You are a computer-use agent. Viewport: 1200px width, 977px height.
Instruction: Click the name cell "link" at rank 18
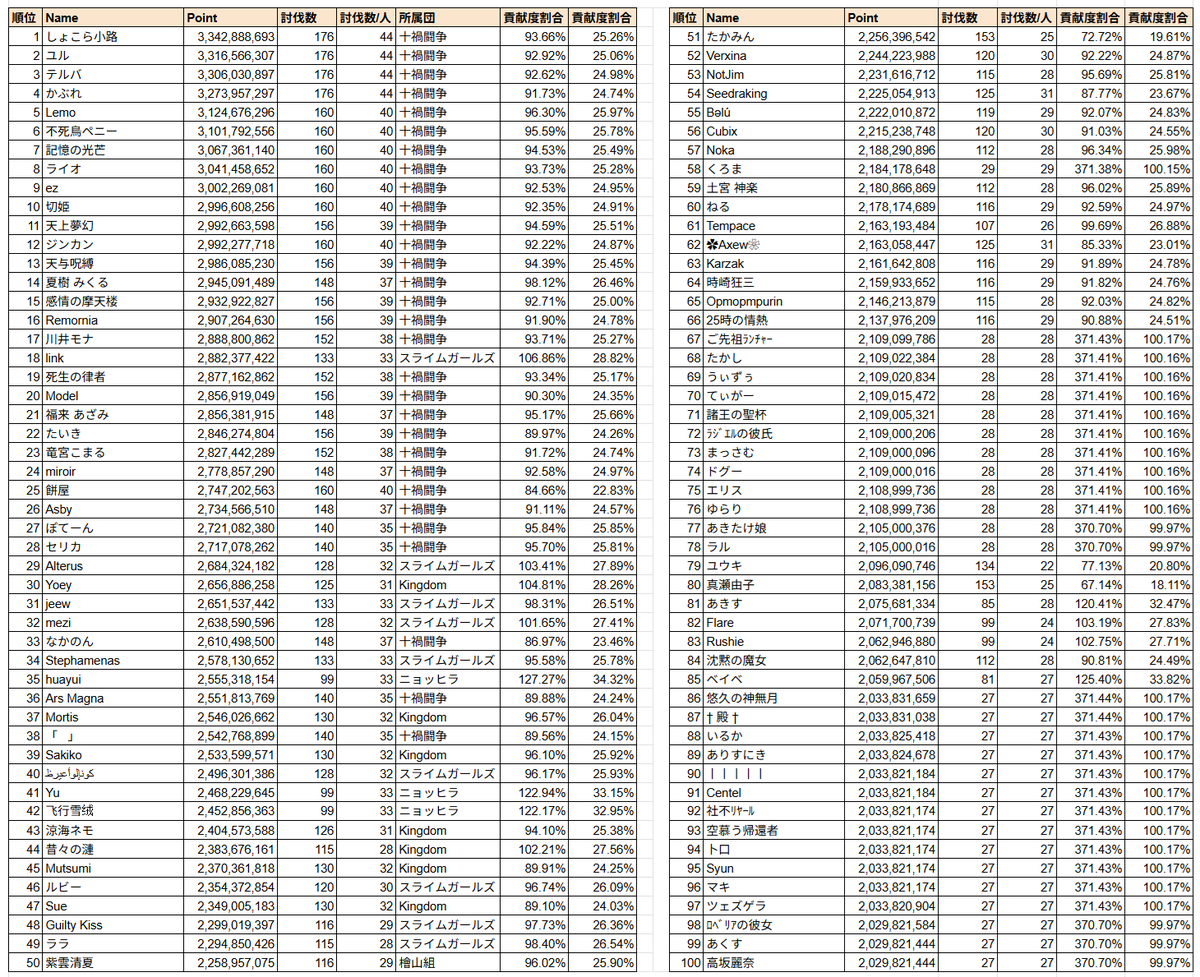click(113, 358)
